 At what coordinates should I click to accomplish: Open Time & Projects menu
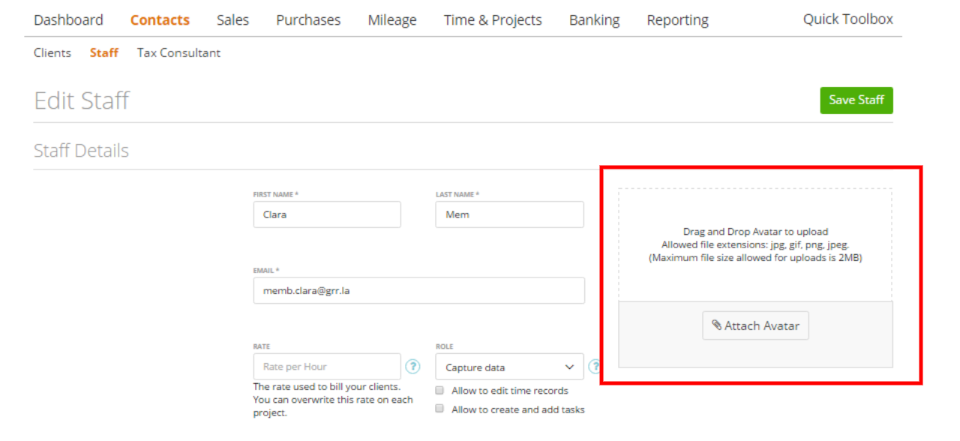click(493, 20)
